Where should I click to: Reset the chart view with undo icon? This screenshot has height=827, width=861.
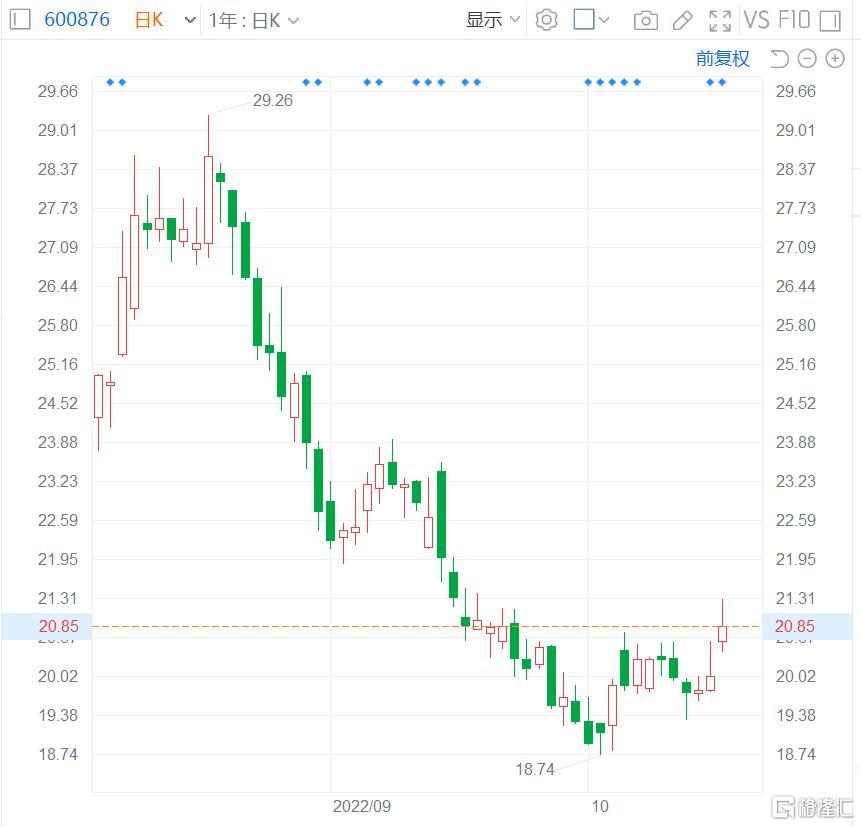click(x=779, y=59)
